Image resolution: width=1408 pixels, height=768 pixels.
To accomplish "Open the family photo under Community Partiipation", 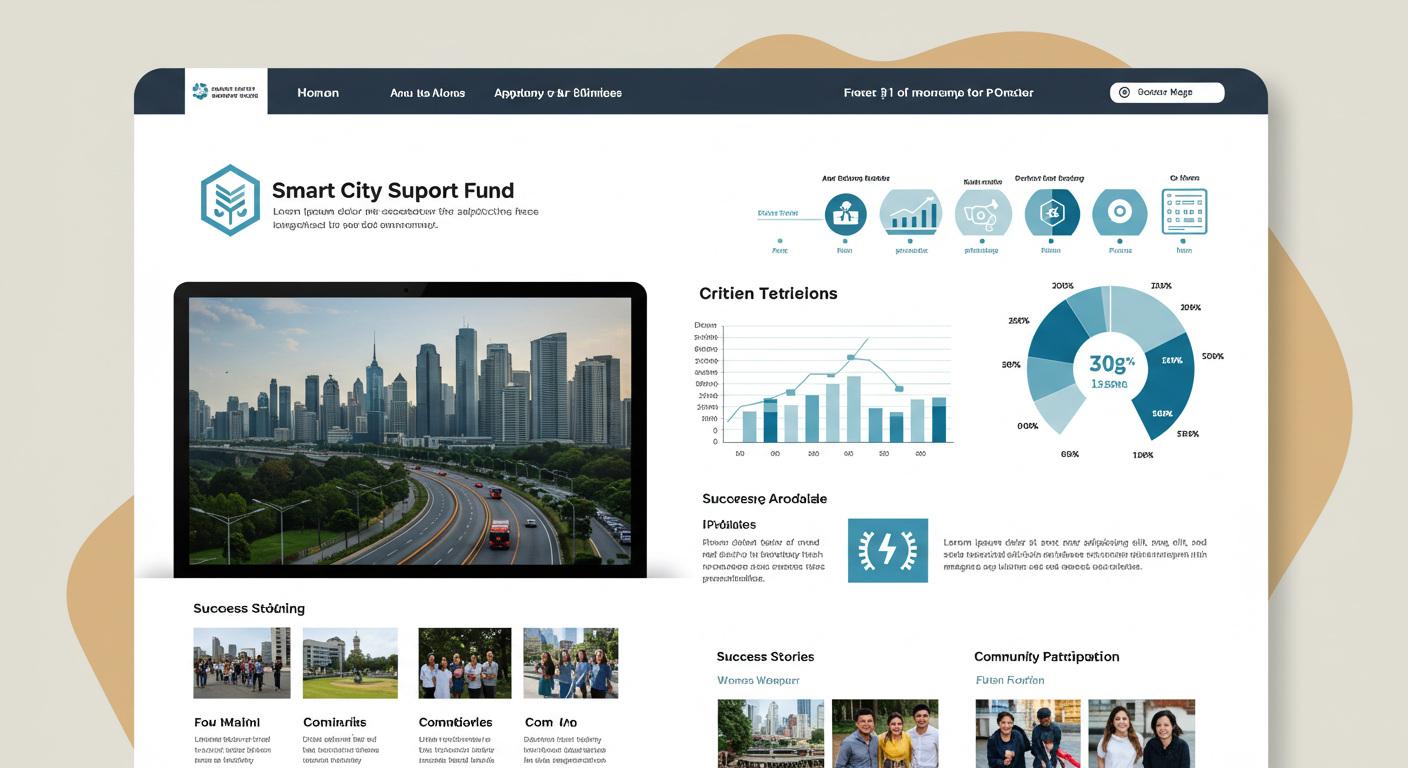I will (x=1028, y=733).
